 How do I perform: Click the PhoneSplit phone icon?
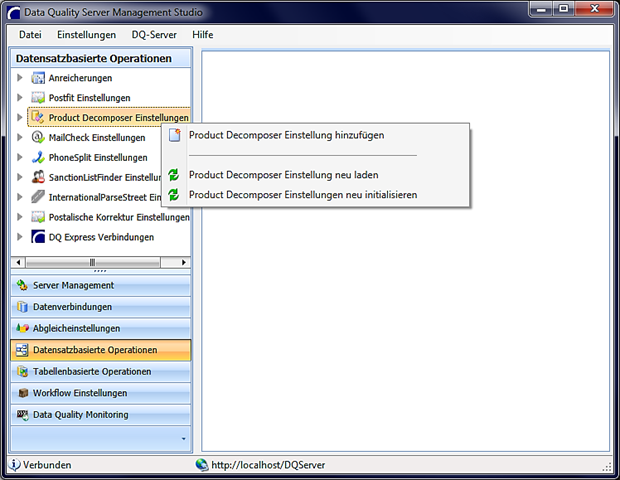(38, 157)
